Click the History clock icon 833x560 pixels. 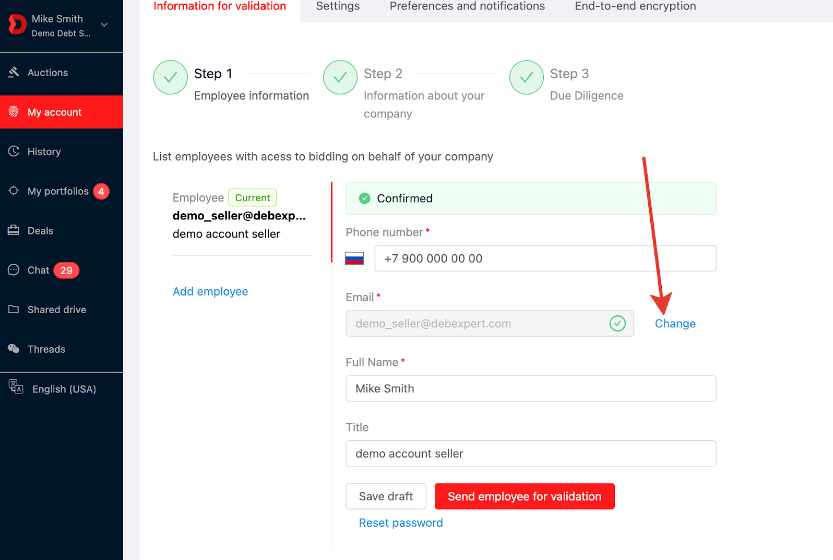[x=14, y=151]
